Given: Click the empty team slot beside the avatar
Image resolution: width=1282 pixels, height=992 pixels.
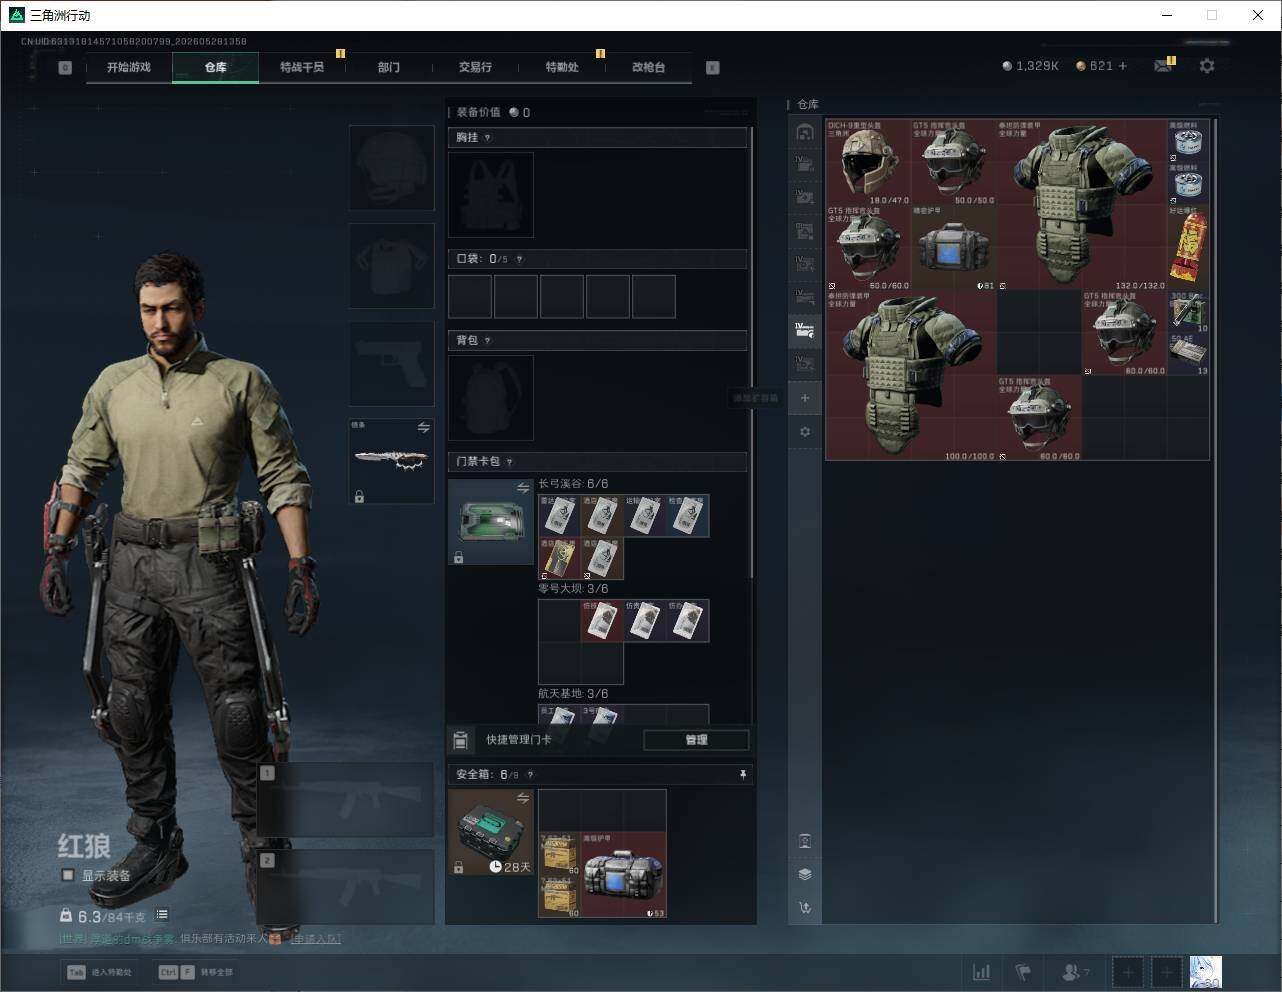Looking at the screenshot, I should pyautogui.click(x=1166, y=972).
